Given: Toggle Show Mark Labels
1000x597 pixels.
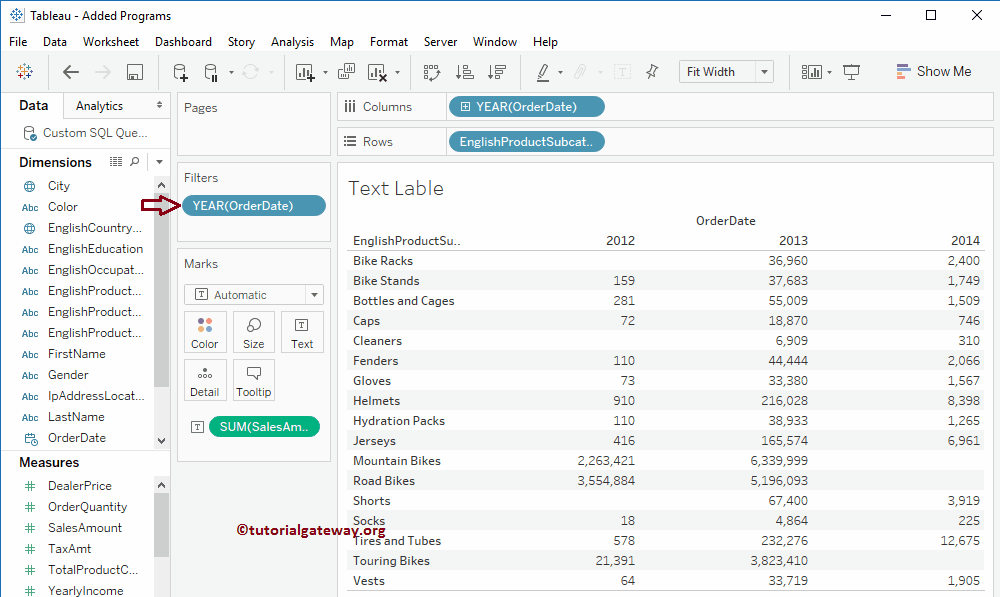Looking at the screenshot, I should point(622,72).
